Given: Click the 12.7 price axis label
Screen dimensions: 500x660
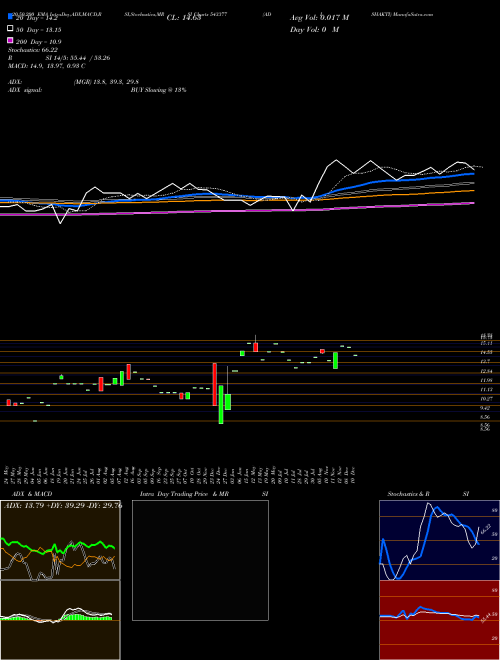Looking at the screenshot, I should pos(485,361).
